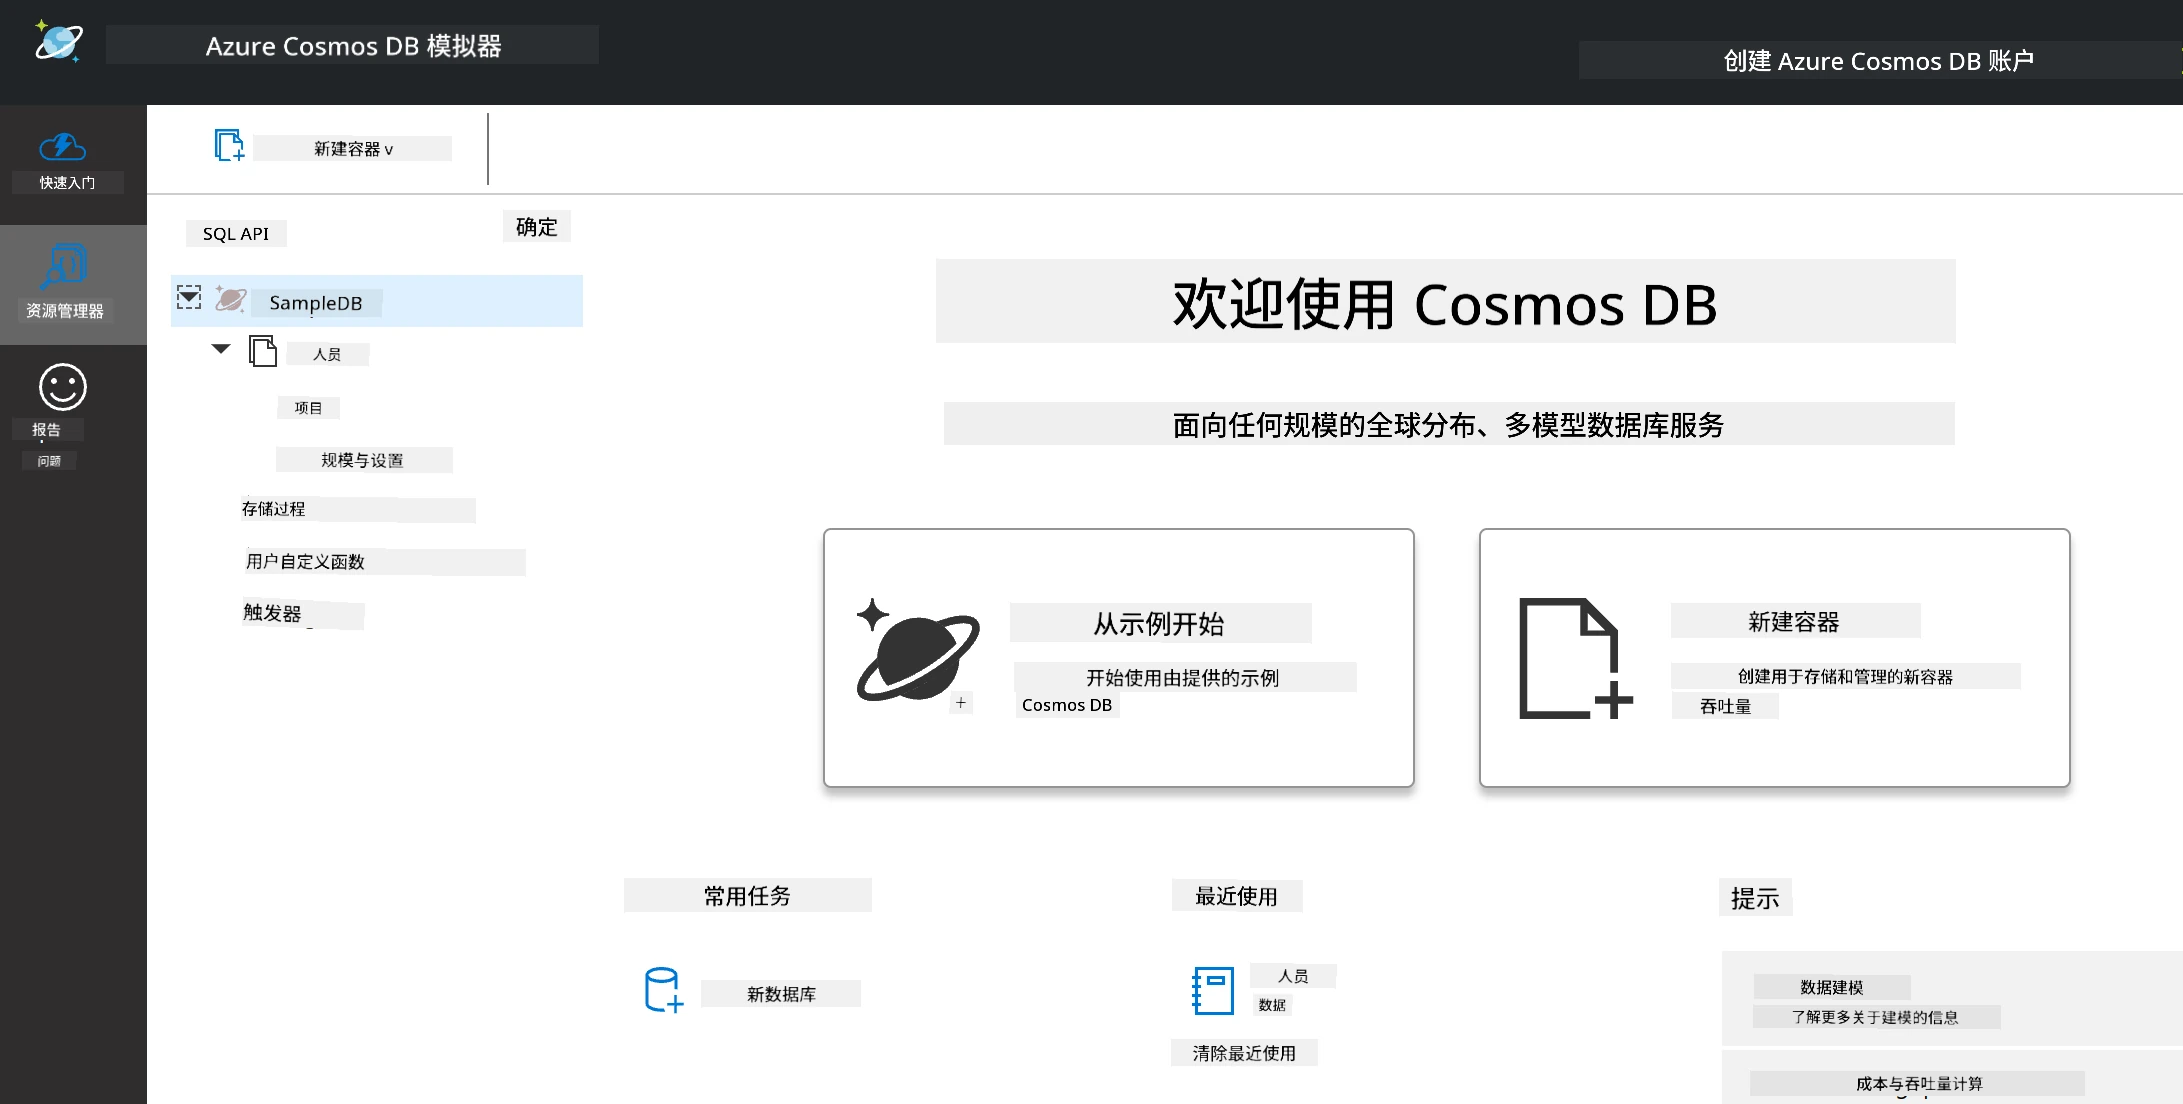2183x1104 pixels.
Task: Click 清除最近使用 link
Action: click(x=1244, y=1053)
